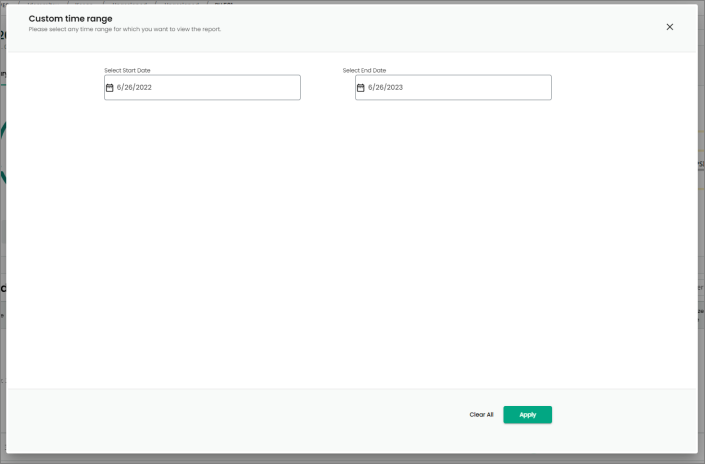This screenshot has width=705, height=464.
Task: Click empty space right of 6/26/2022
Action: [x=230, y=88]
